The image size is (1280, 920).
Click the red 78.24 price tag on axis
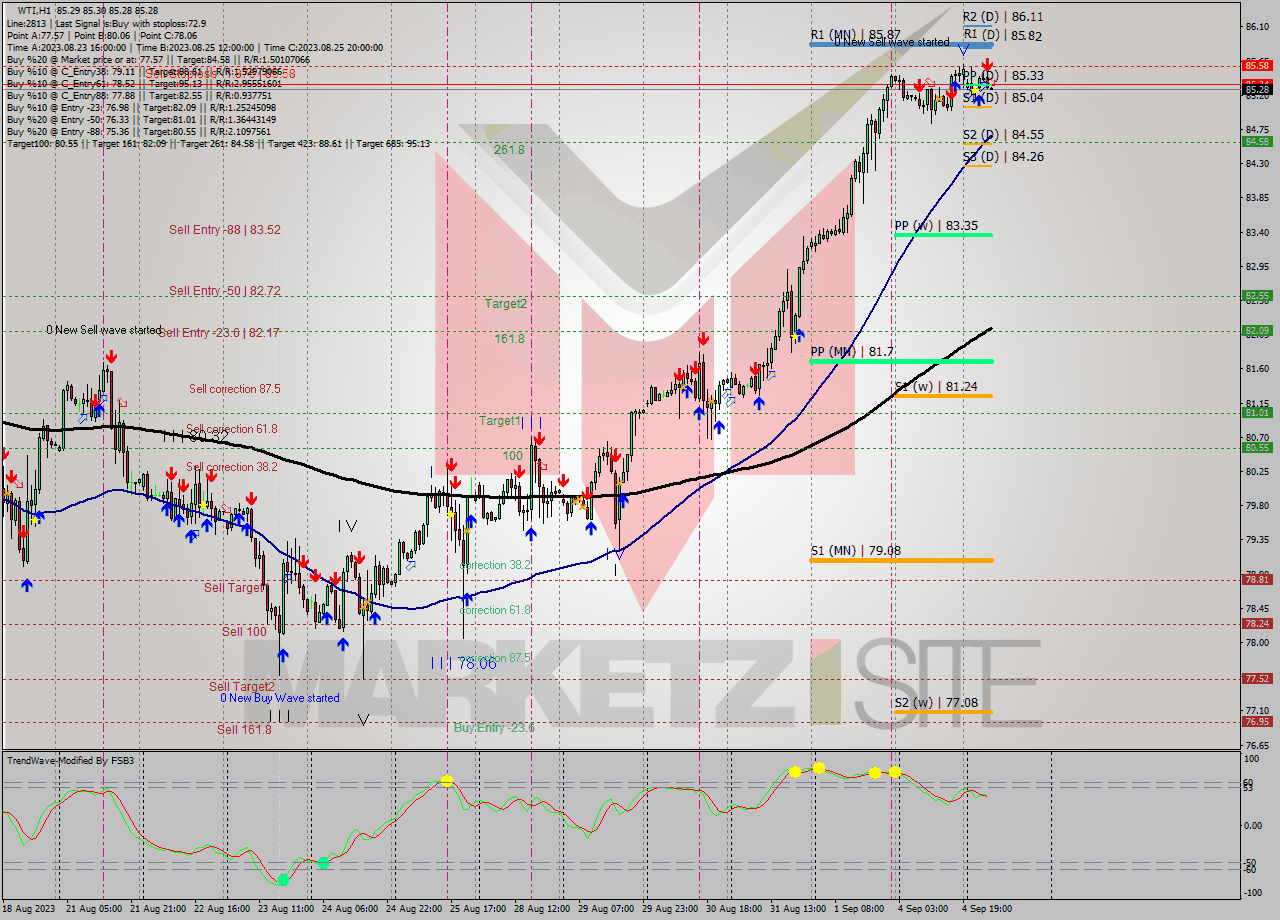[1257, 623]
